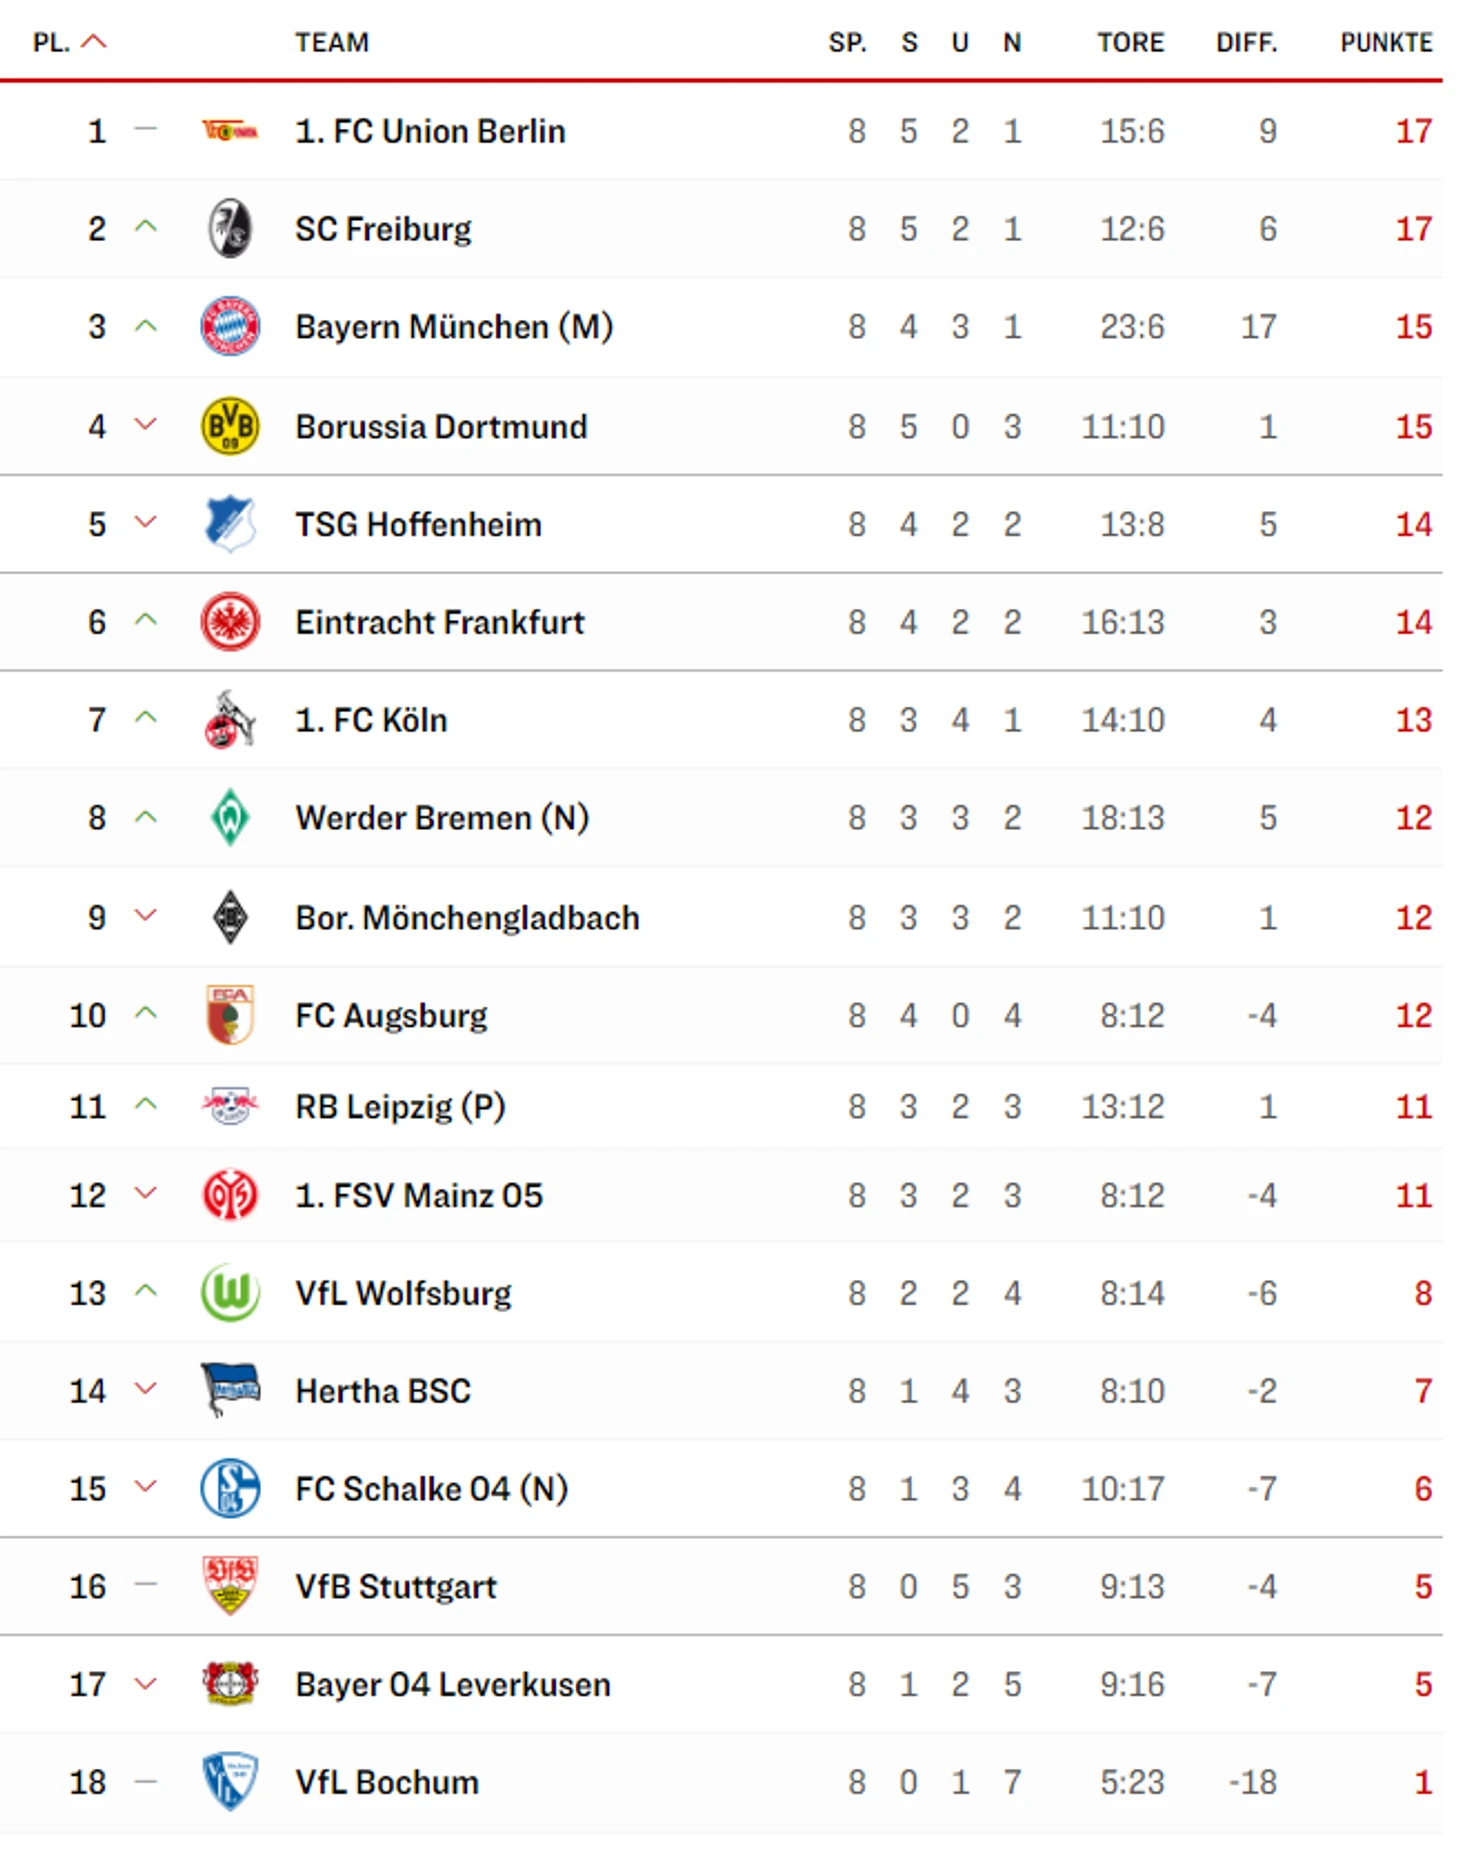Click the Werder Bremen green diamond logo
This screenshot has height=1849, width=1460.
pyautogui.click(x=230, y=818)
